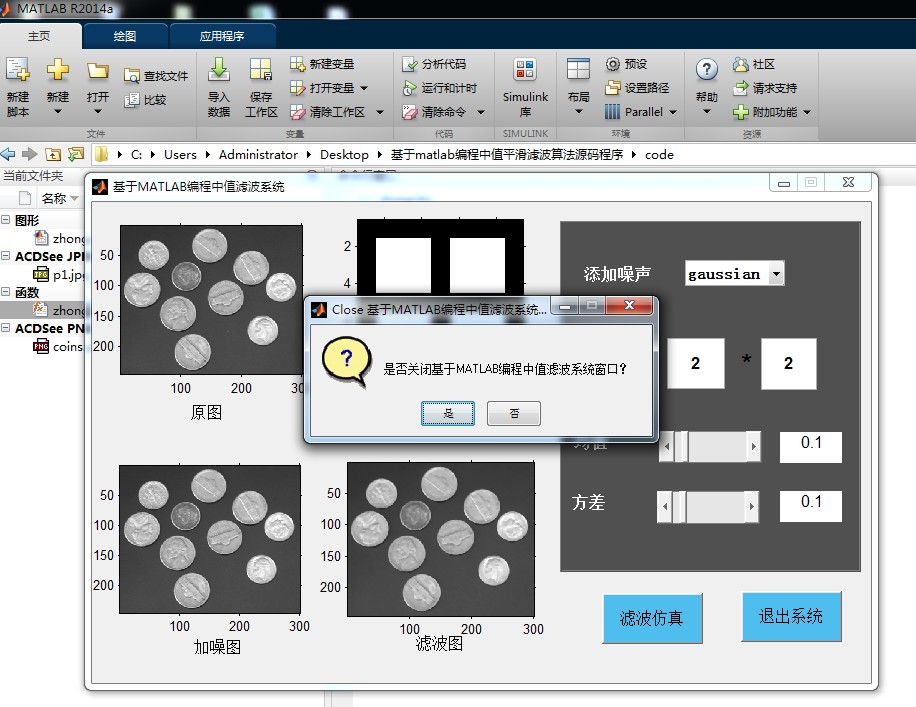Viewport: 916px width, 707px height.
Task: Collapse the ACDSee JPG group
Action: (x=6, y=256)
